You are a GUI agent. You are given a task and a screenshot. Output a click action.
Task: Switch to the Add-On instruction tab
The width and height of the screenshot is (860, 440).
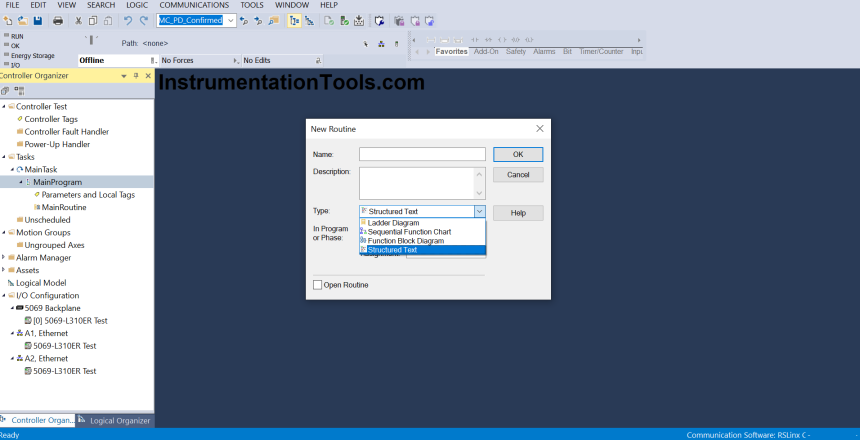486,52
